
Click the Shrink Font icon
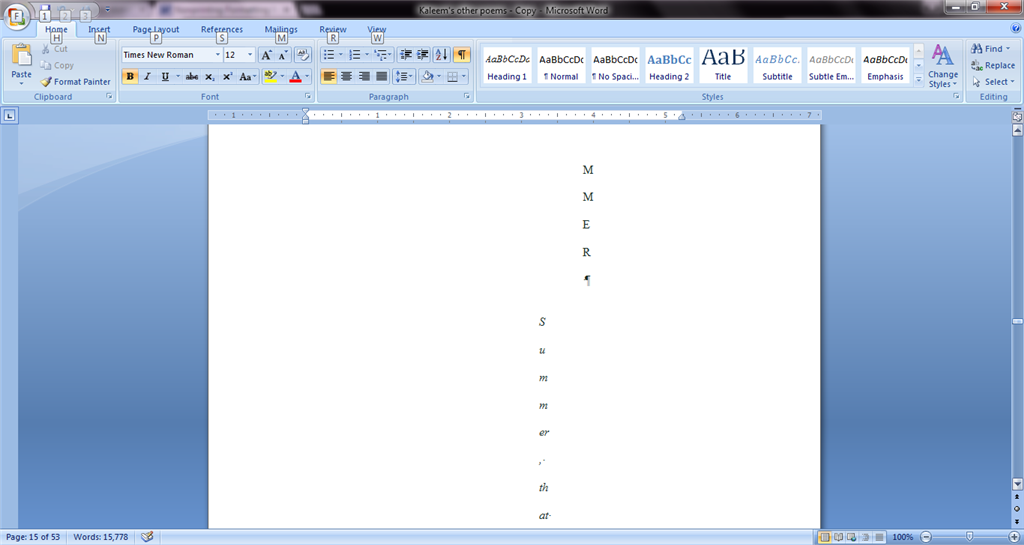tap(283, 55)
